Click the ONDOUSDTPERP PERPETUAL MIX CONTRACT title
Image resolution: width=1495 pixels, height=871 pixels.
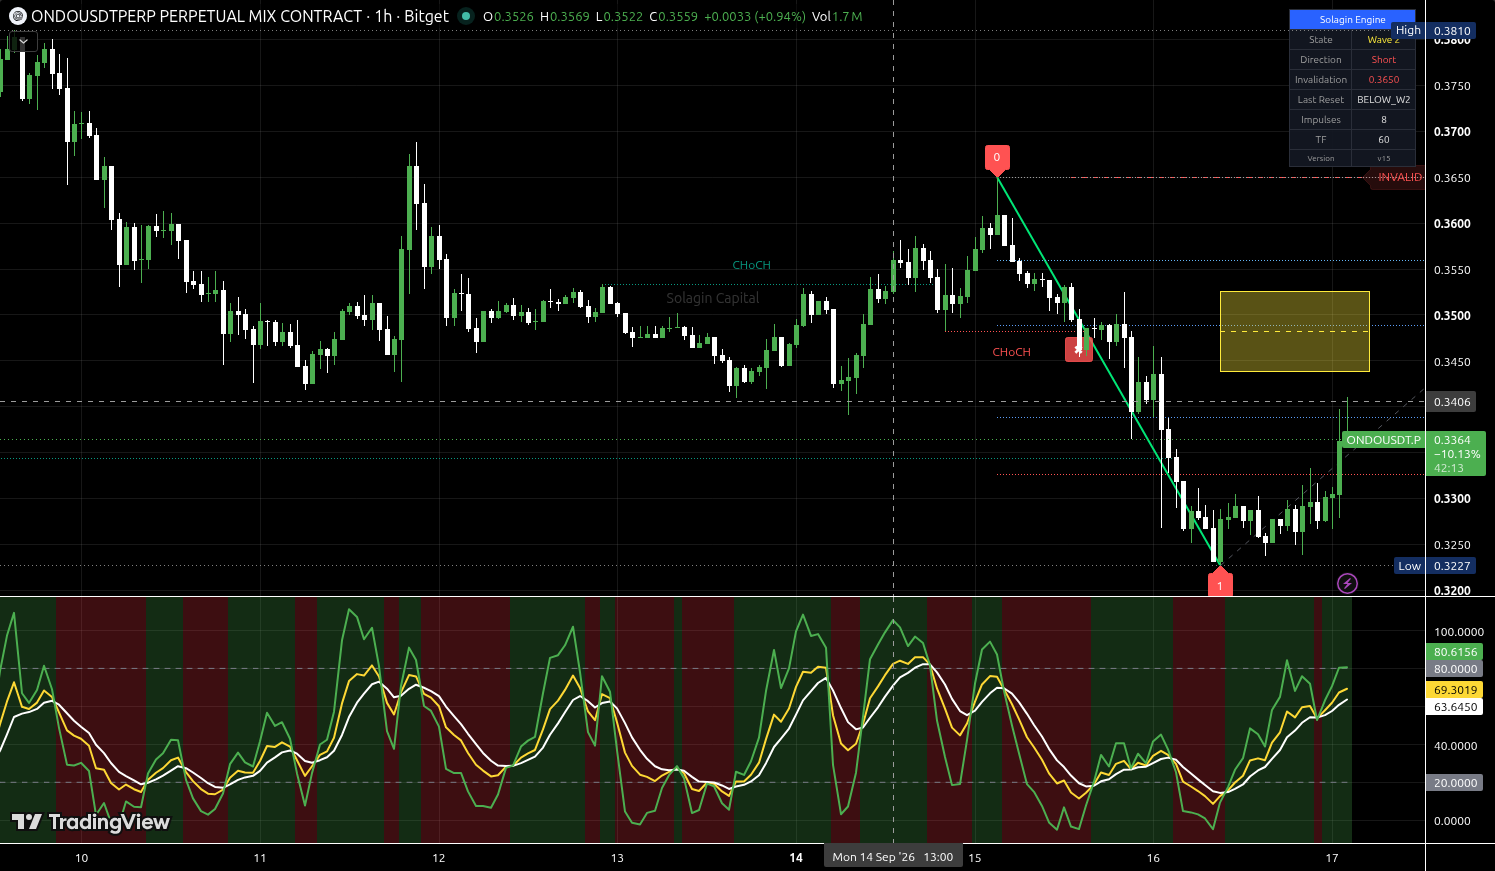click(x=197, y=16)
